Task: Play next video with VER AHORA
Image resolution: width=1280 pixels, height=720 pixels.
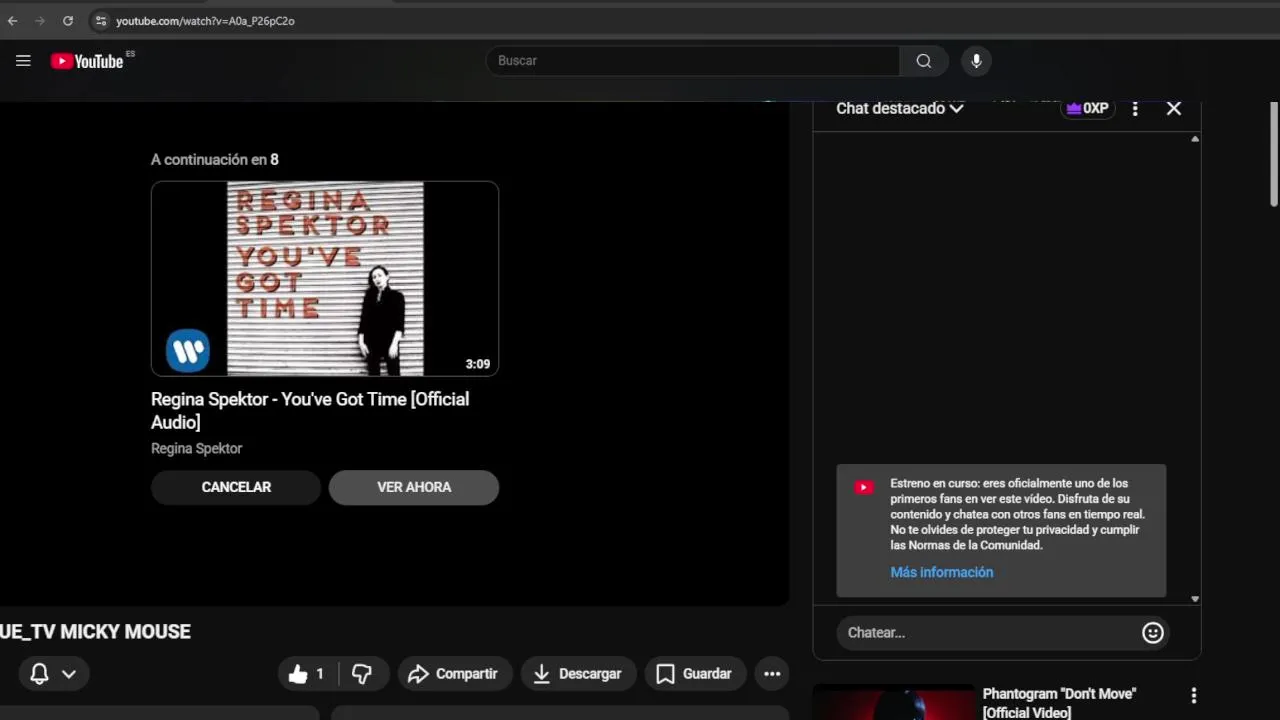Action: (414, 487)
